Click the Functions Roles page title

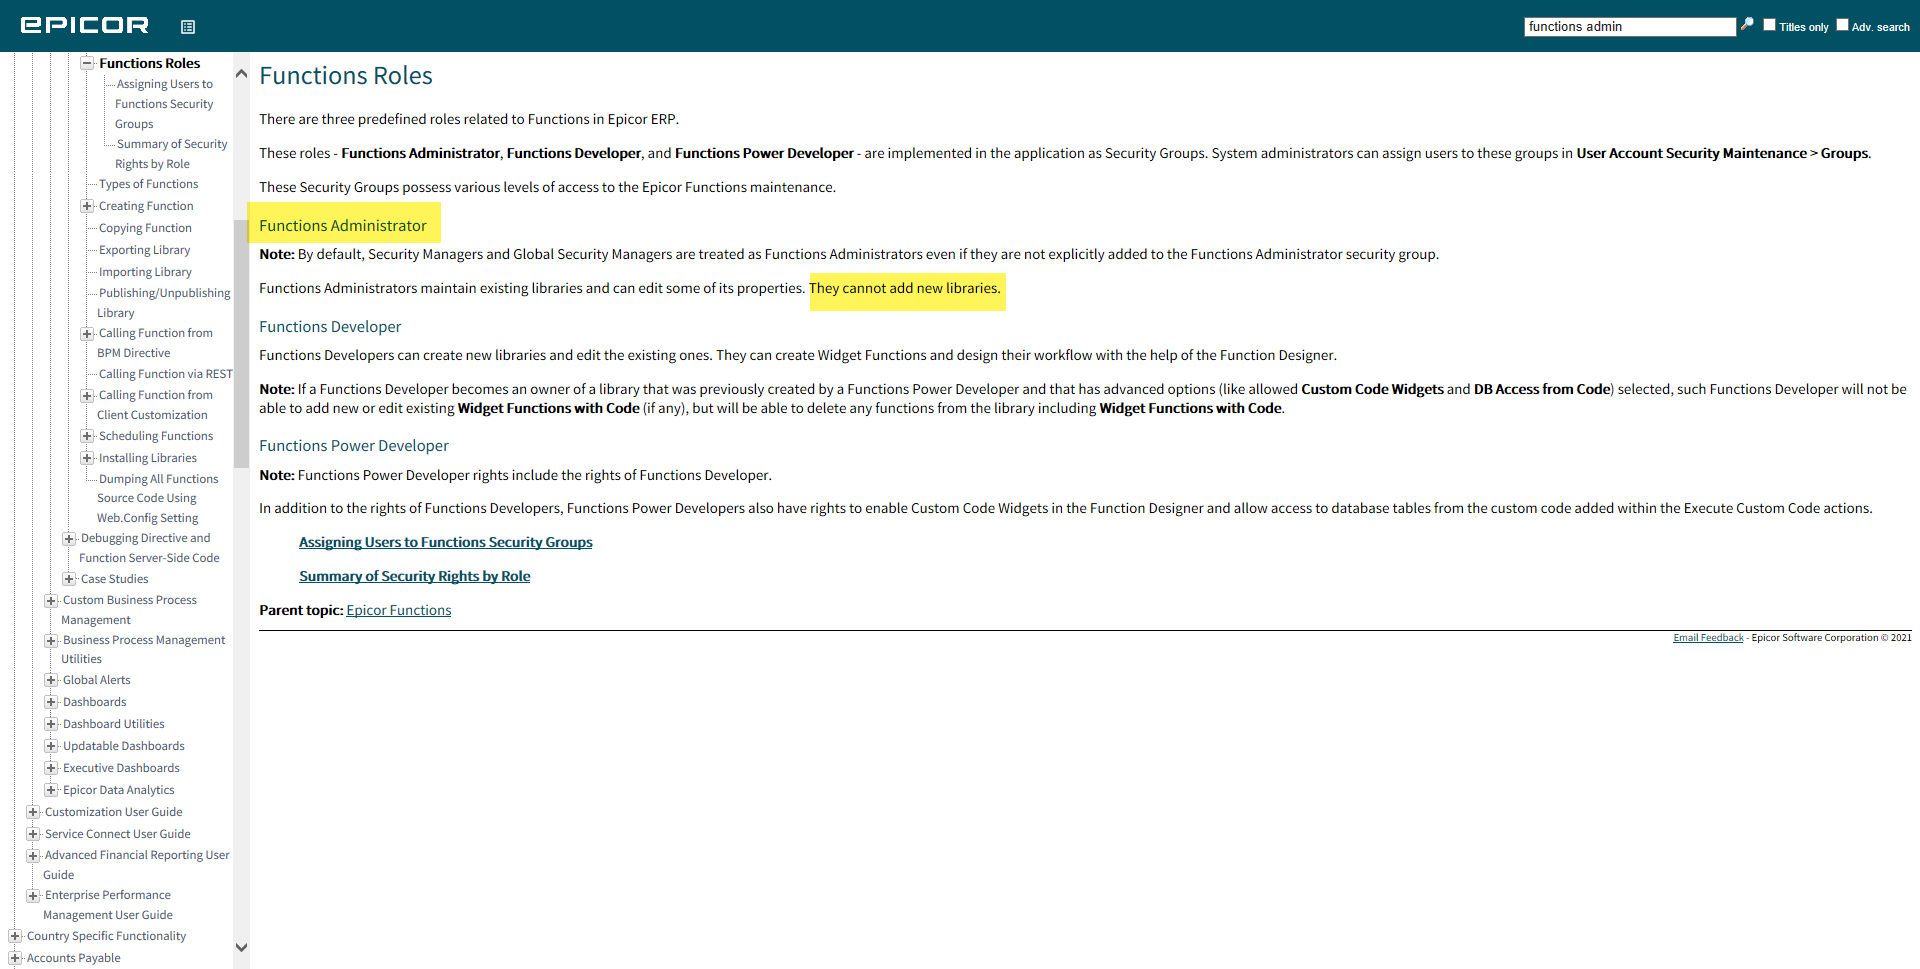coord(346,76)
